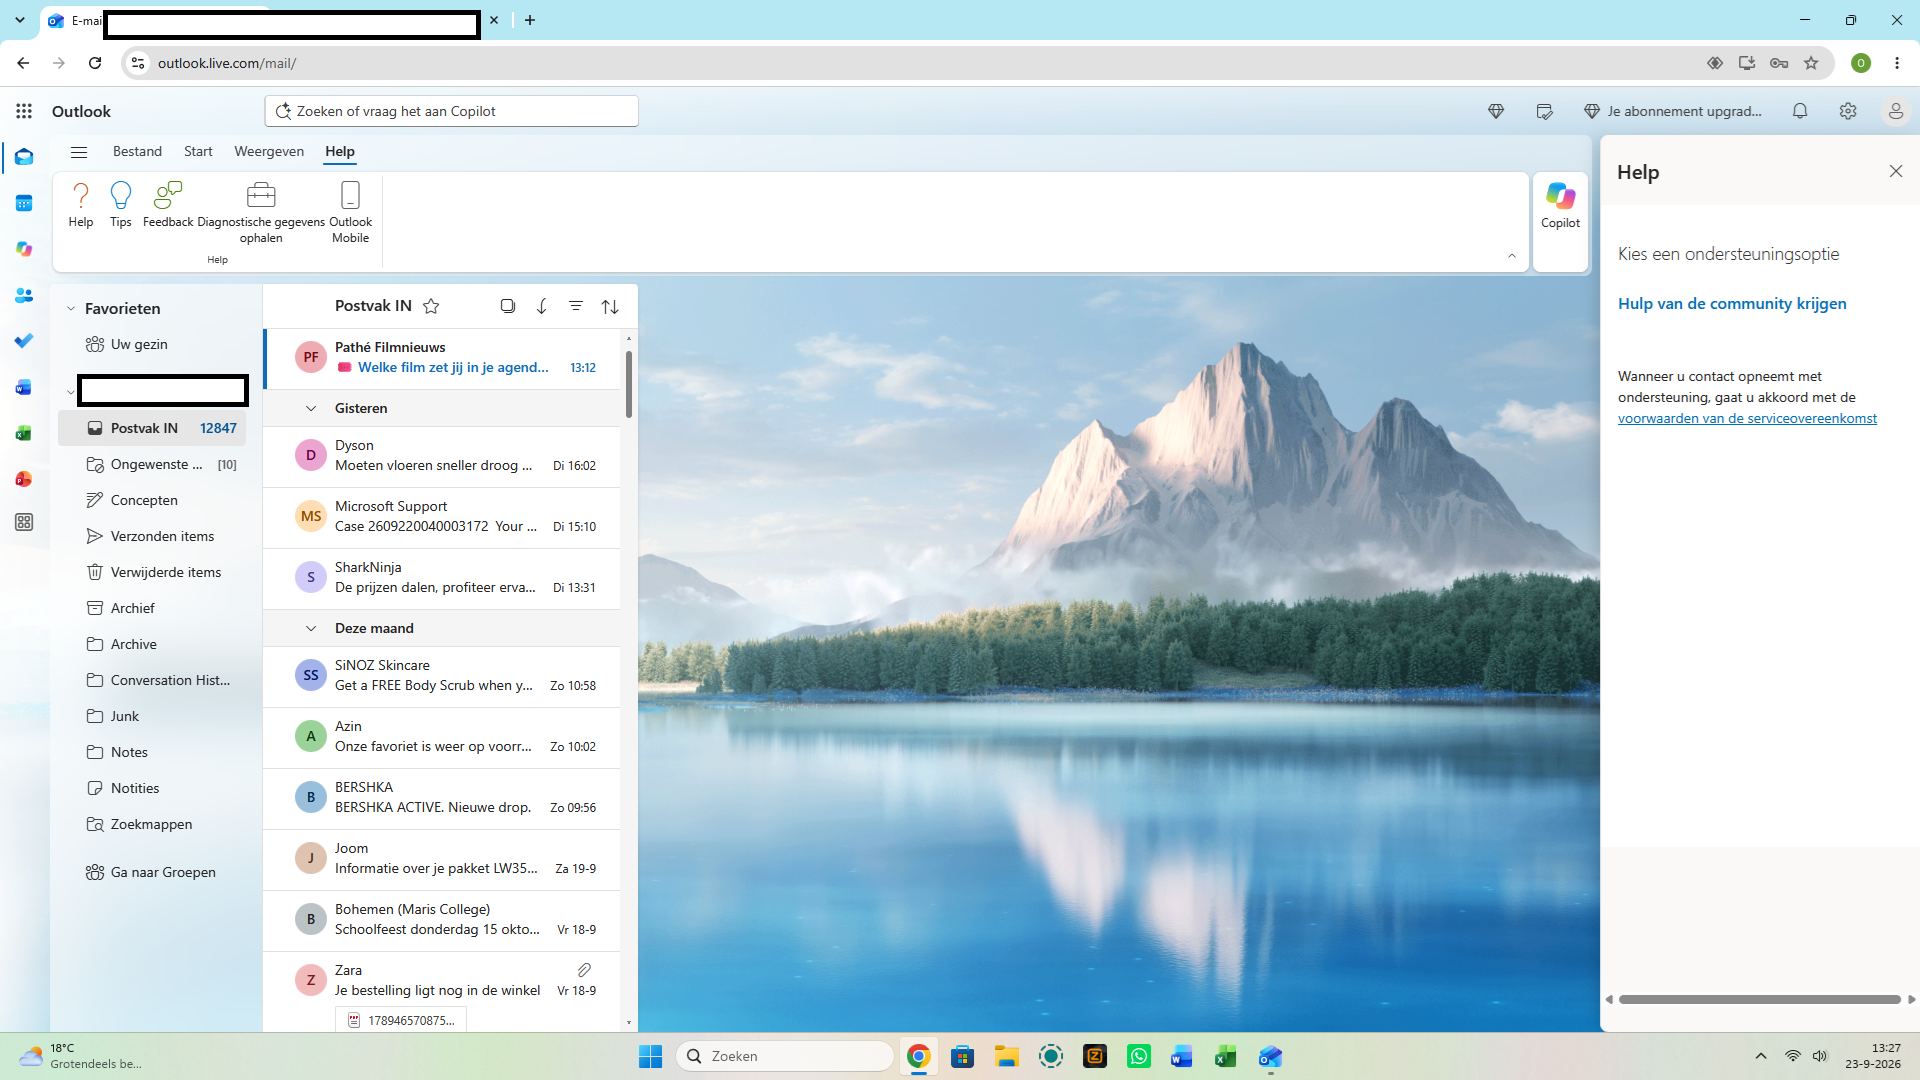Open the Help ribbon button
Viewport: 1920px width, 1080px height.
[x=81, y=205]
